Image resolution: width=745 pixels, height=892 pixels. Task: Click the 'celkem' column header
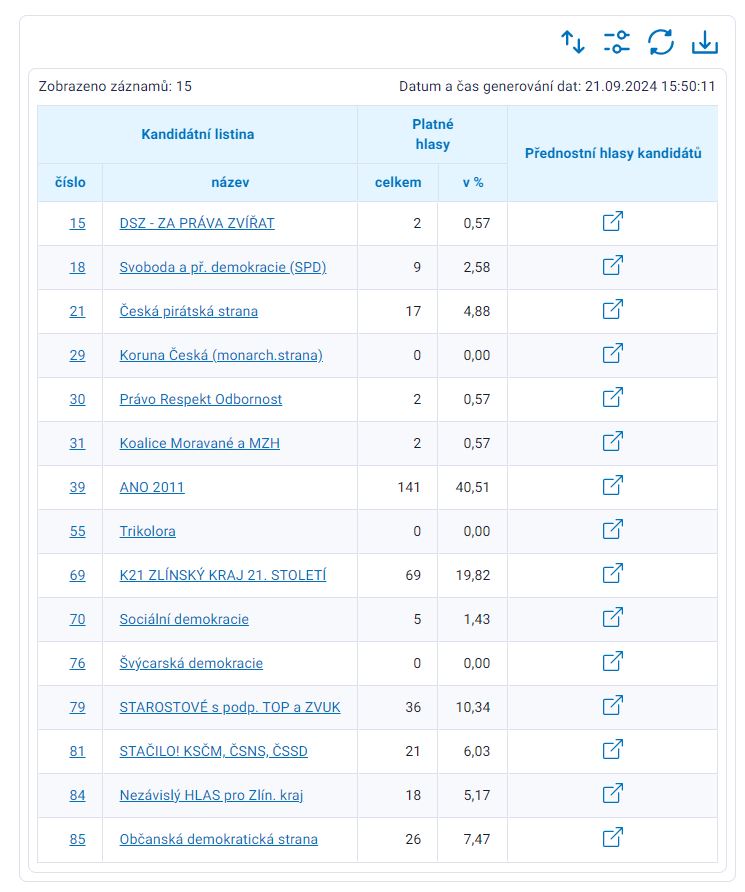398,183
